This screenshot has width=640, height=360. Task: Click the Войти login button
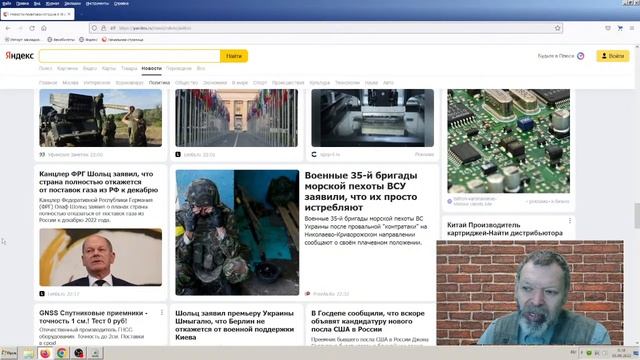coord(613,56)
